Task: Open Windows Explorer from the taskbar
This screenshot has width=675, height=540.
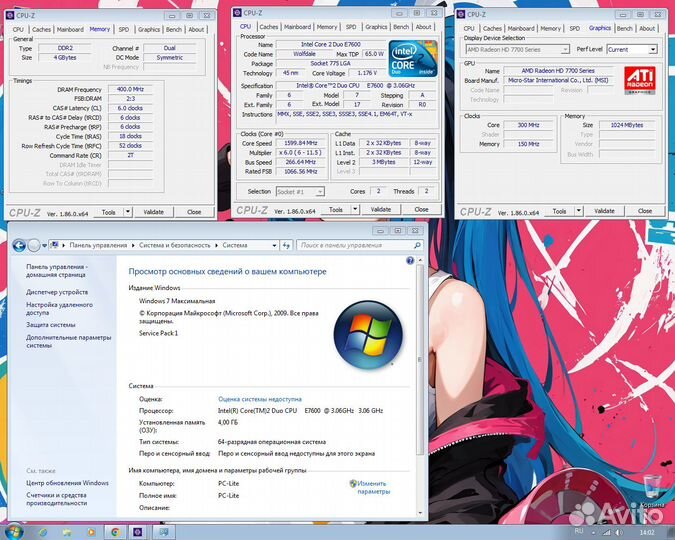Action: click(x=67, y=532)
